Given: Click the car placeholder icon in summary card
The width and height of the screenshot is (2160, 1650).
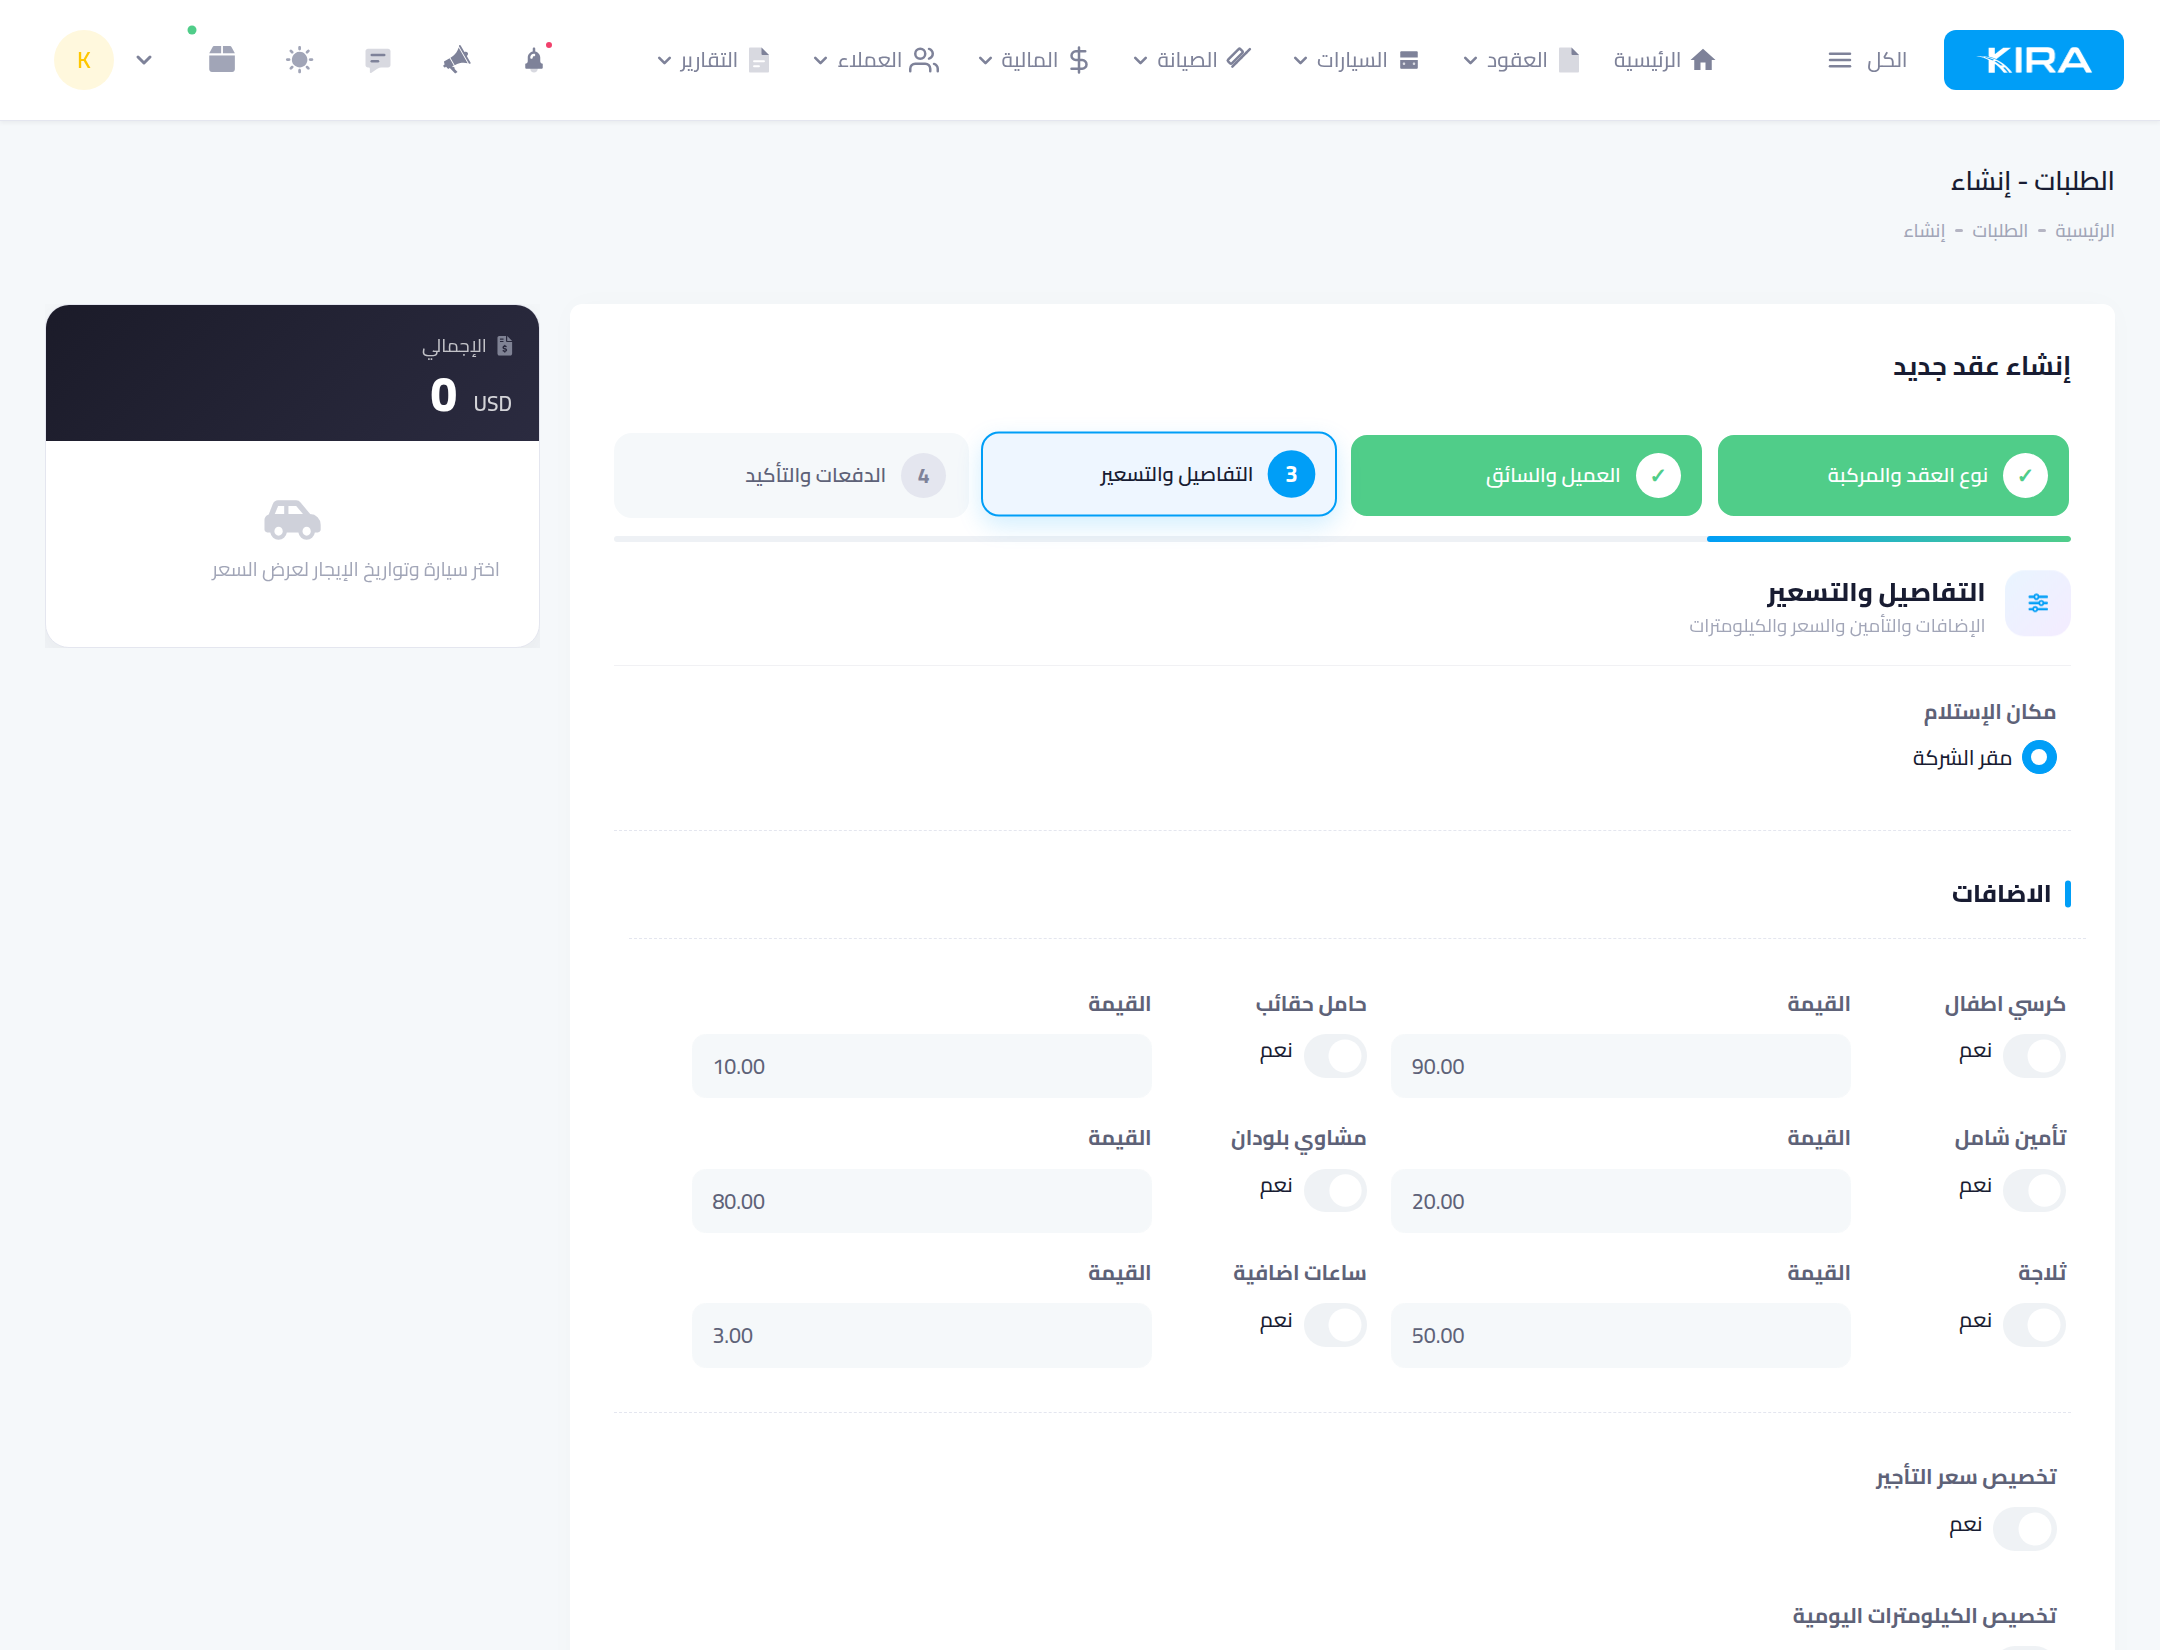Looking at the screenshot, I should point(292,519).
